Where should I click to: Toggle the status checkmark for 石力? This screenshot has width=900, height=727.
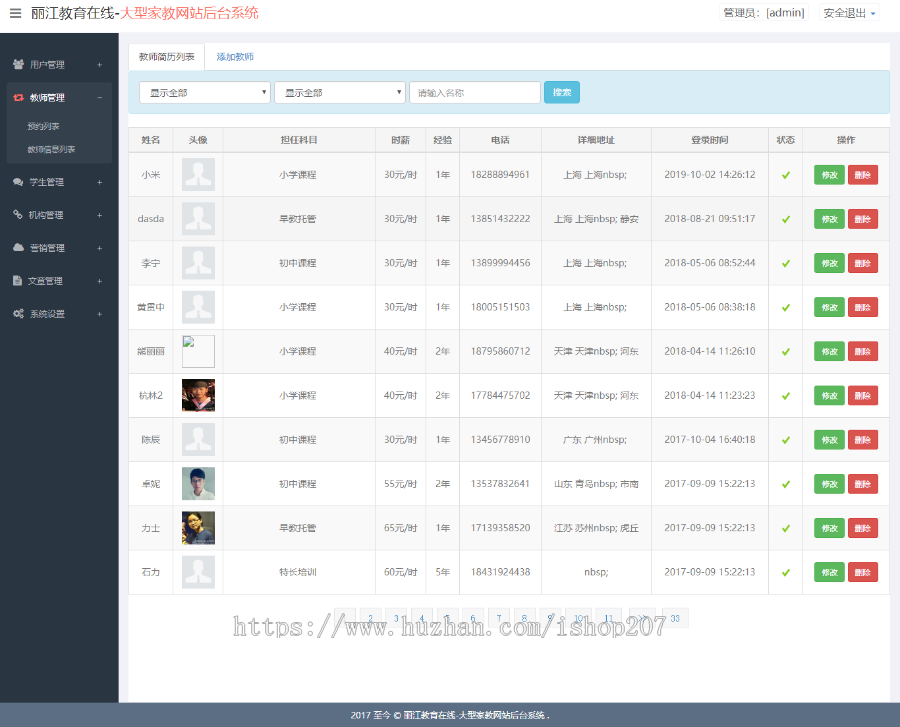(785, 572)
